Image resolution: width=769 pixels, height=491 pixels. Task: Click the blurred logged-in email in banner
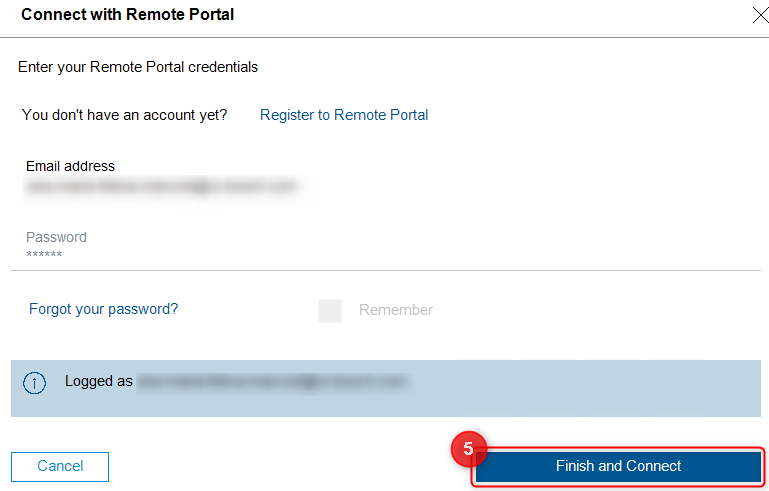272,381
